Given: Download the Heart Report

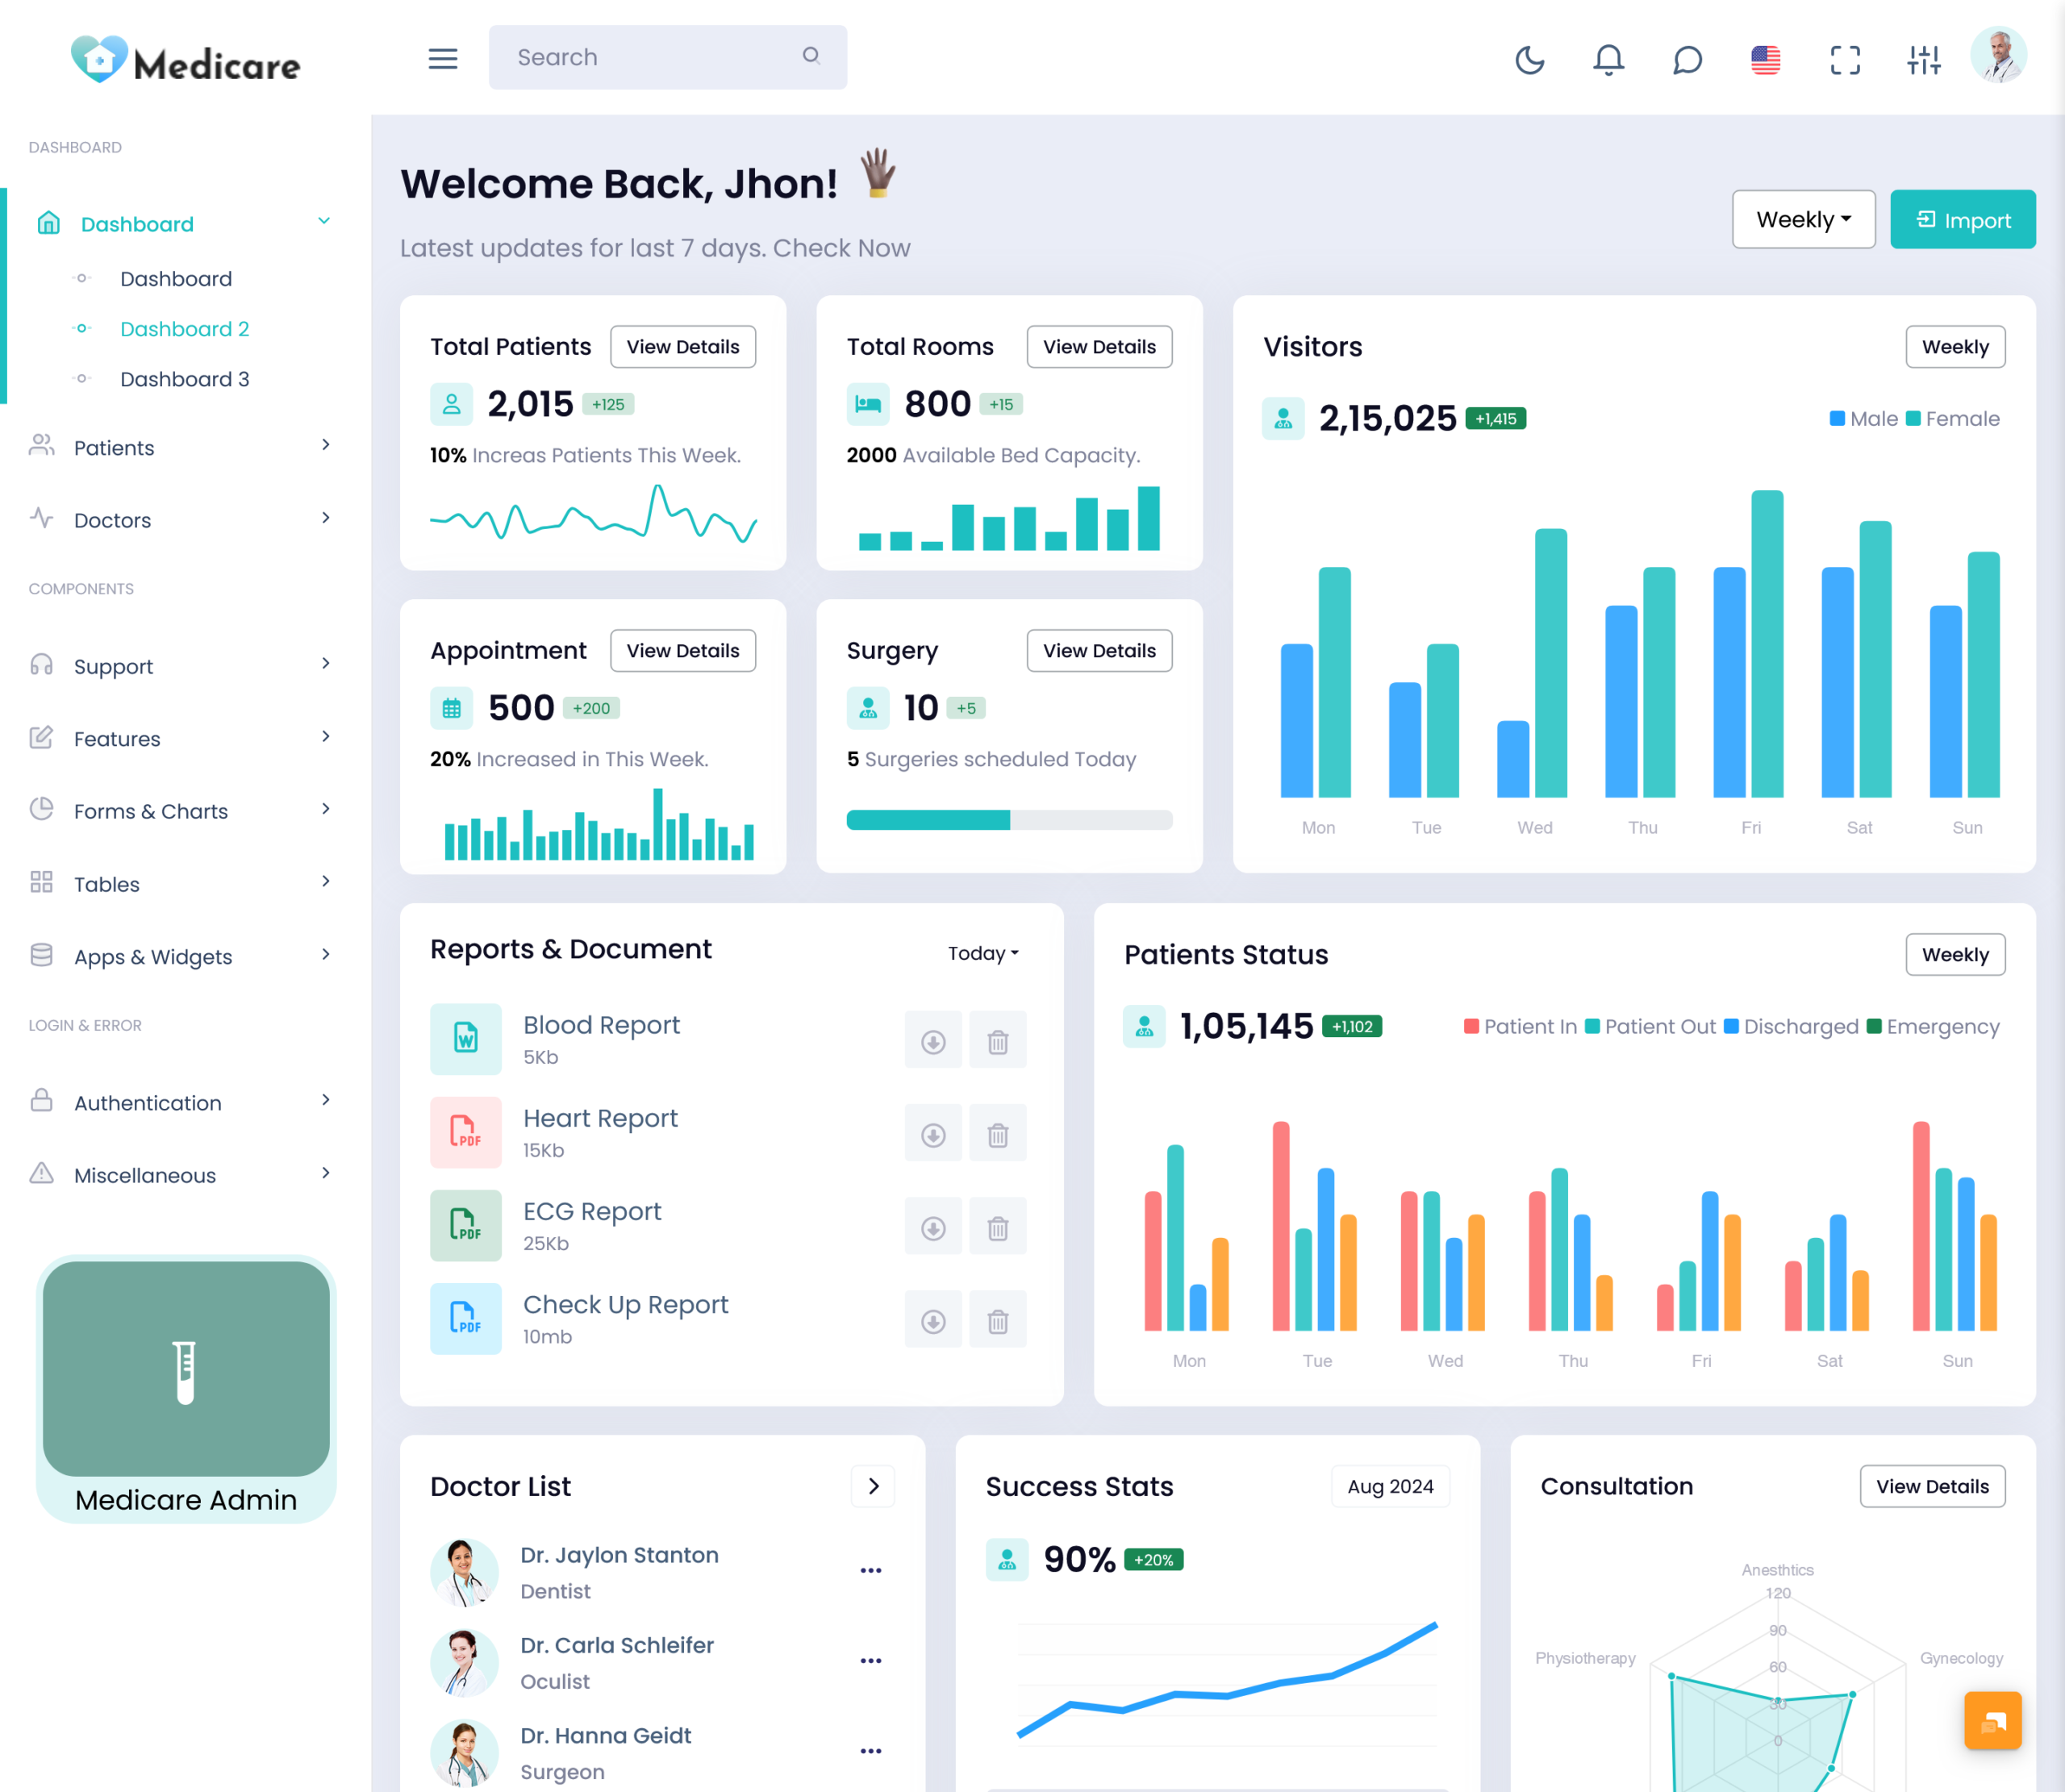Looking at the screenshot, I should tap(933, 1133).
